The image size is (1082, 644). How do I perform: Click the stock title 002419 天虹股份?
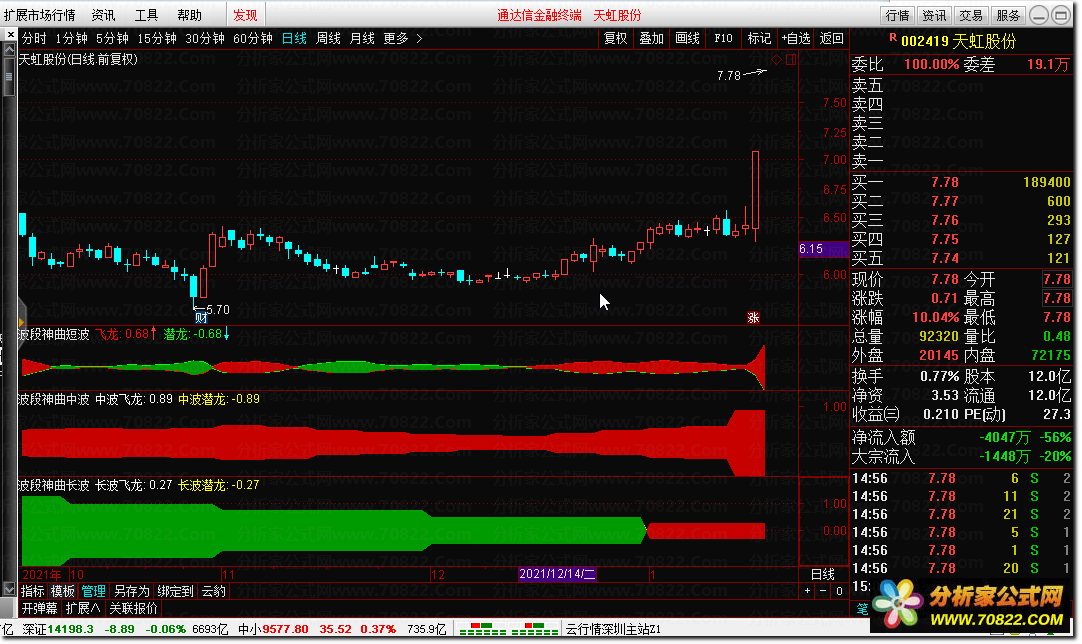958,41
